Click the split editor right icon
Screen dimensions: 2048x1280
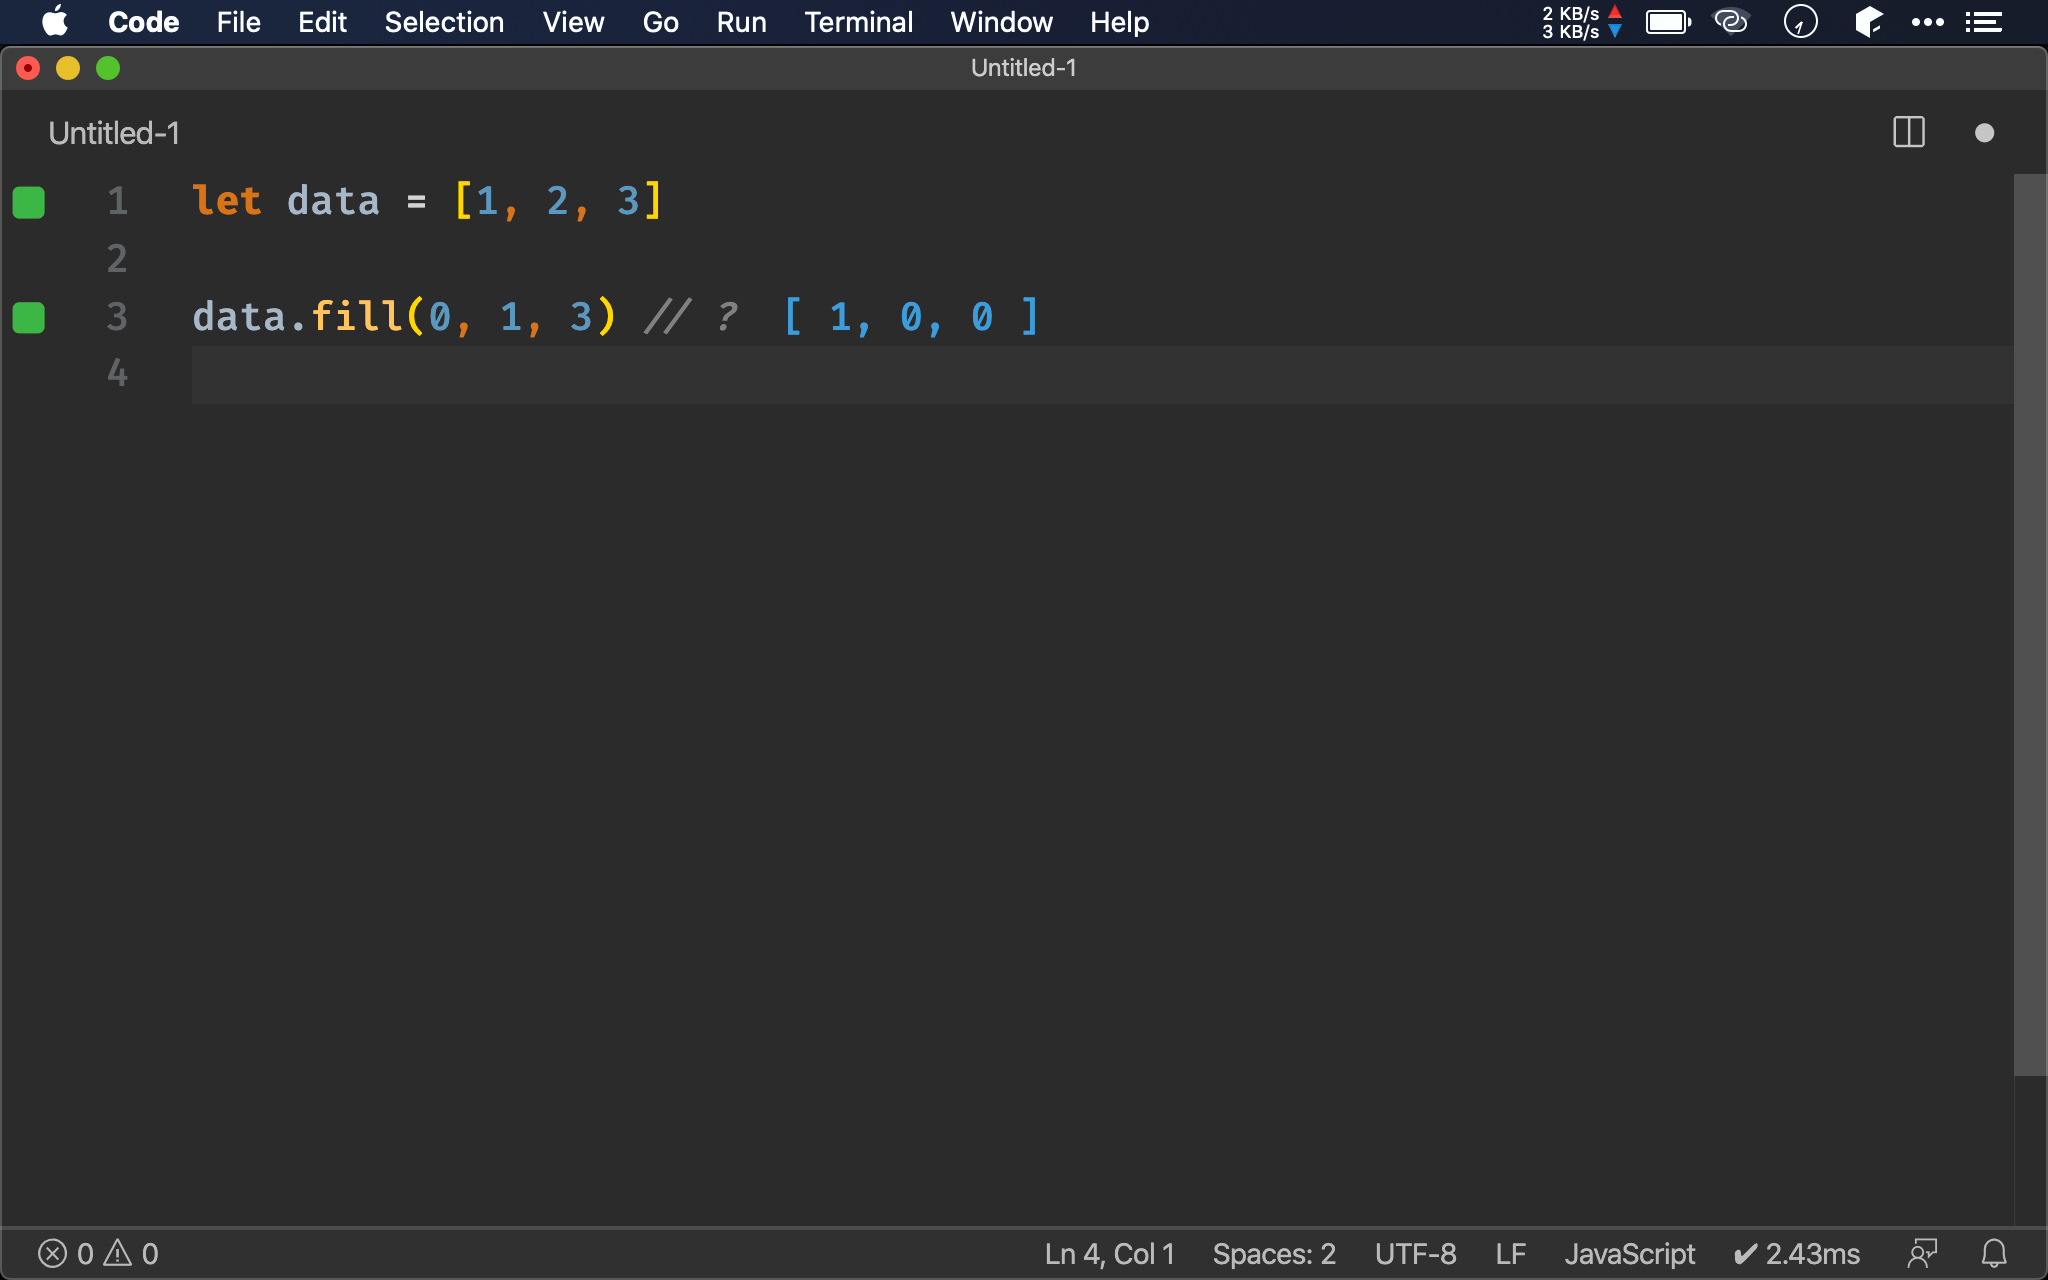pyautogui.click(x=1908, y=133)
